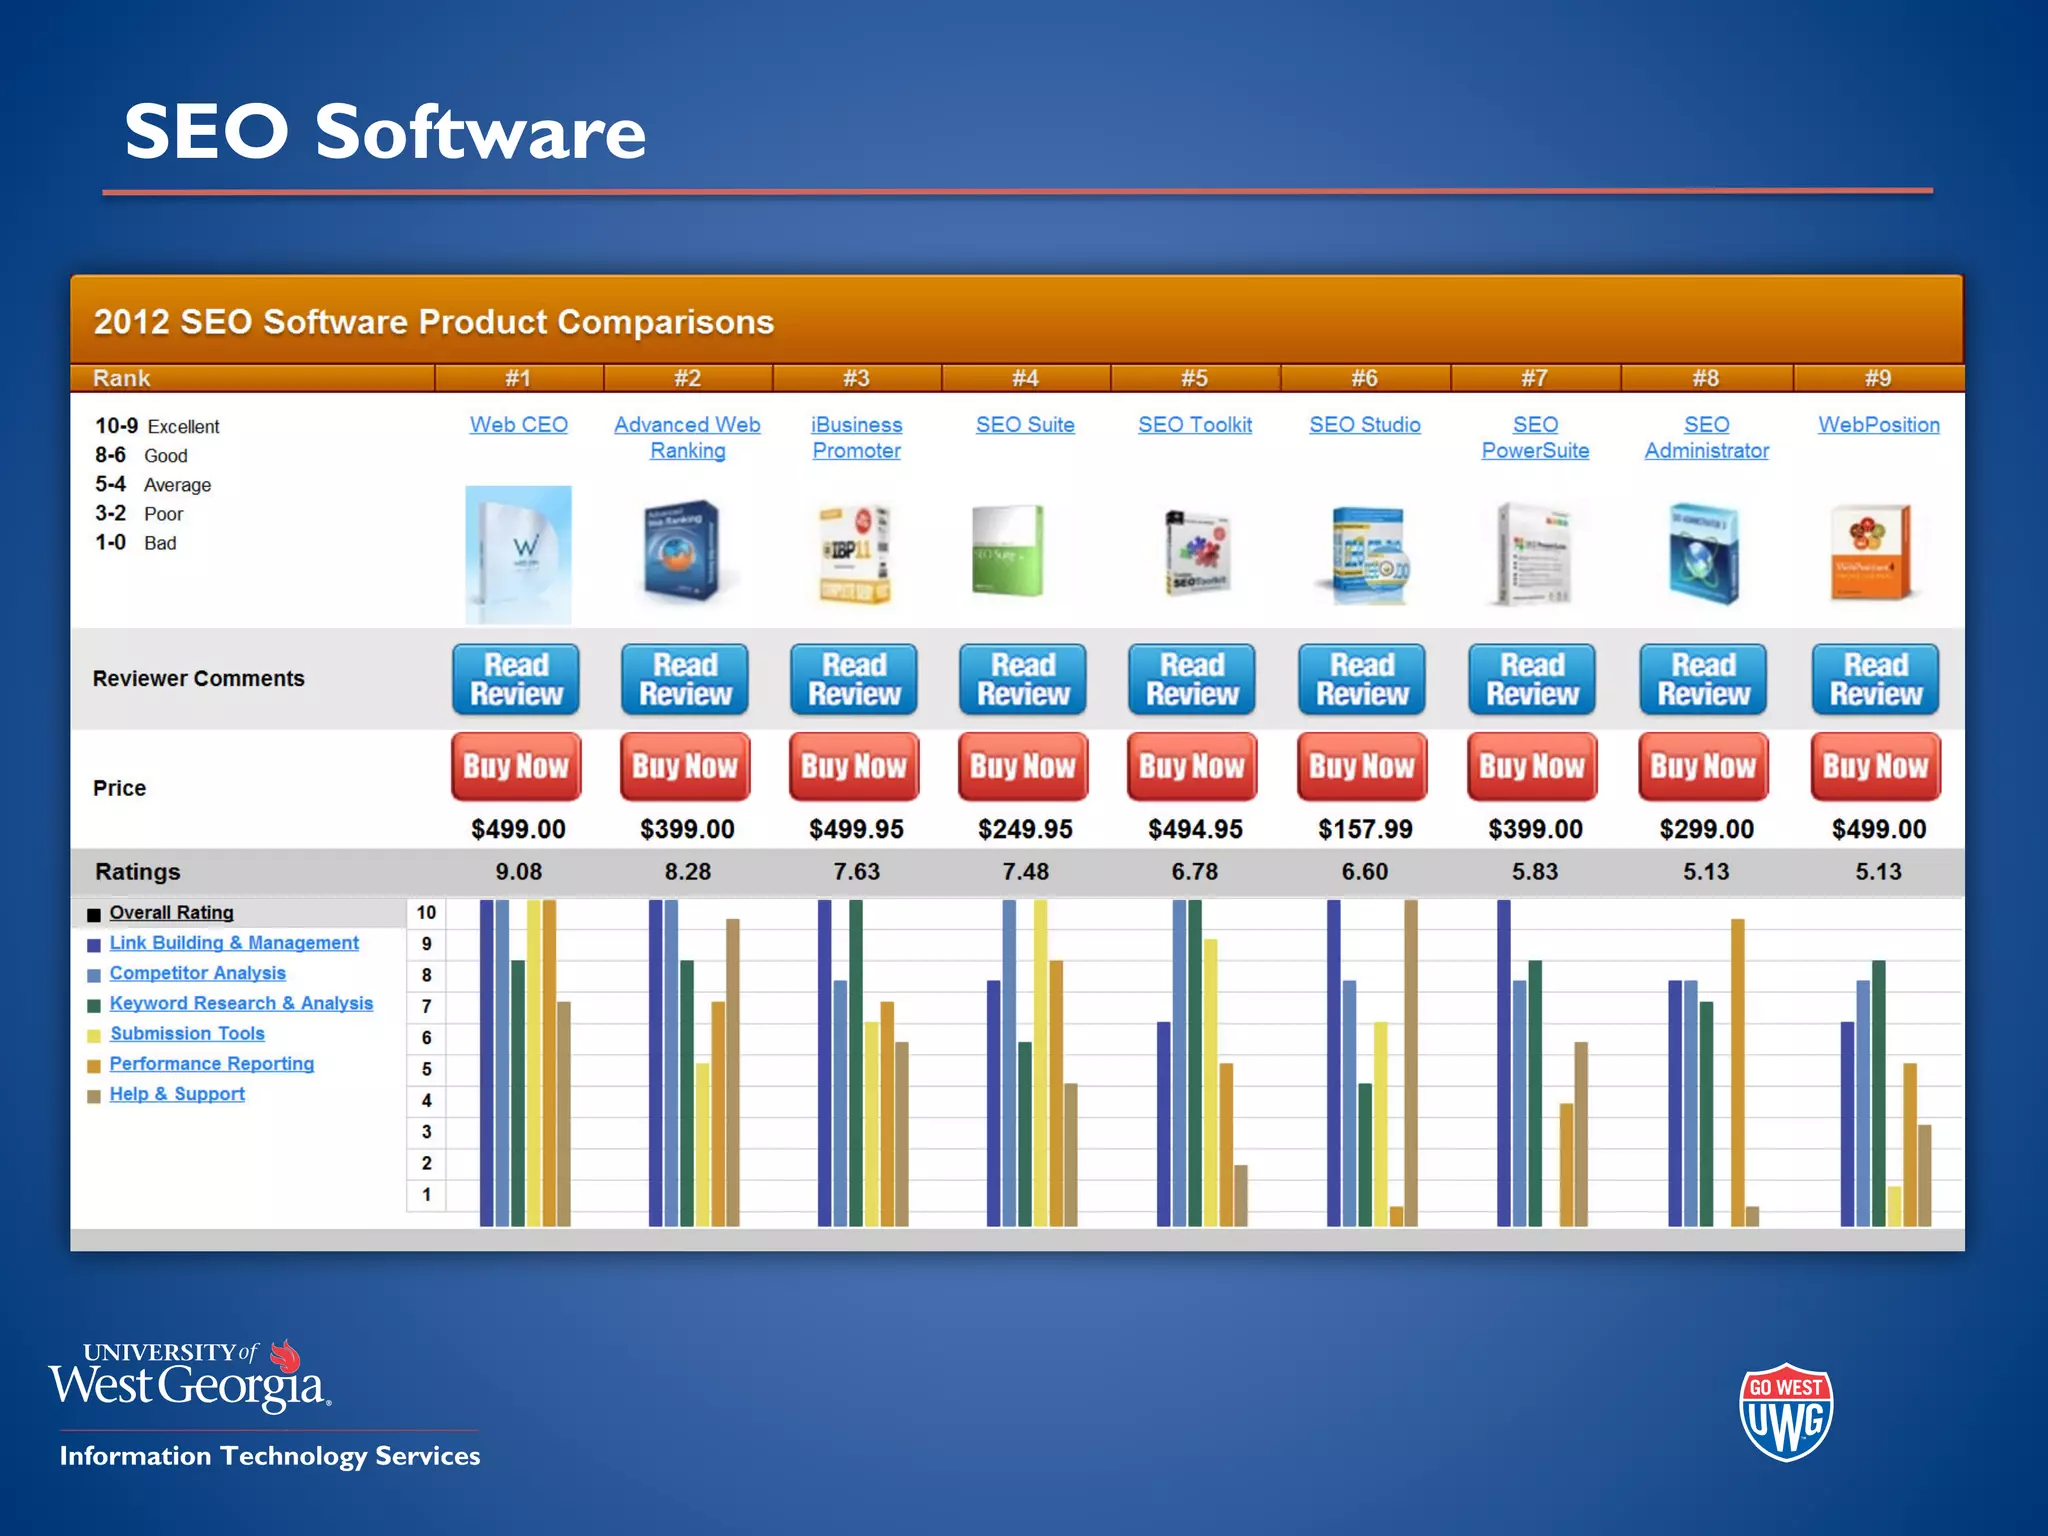
Task: Read Review for SEO Studio
Action: (1362, 679)
